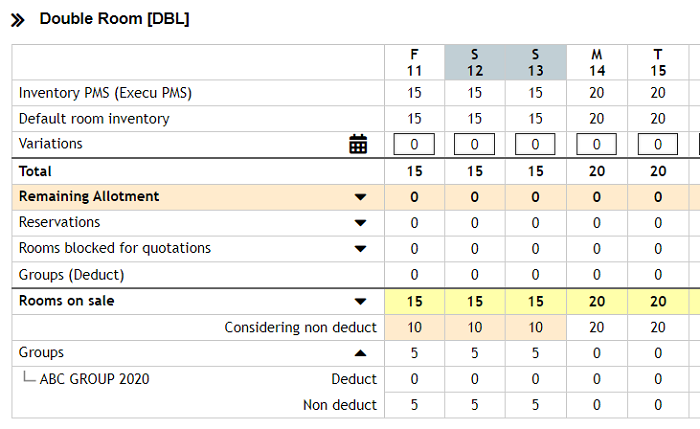Select the Variations field for Saturday 12
Screen dimensions: 700x429
click(474, 144)
